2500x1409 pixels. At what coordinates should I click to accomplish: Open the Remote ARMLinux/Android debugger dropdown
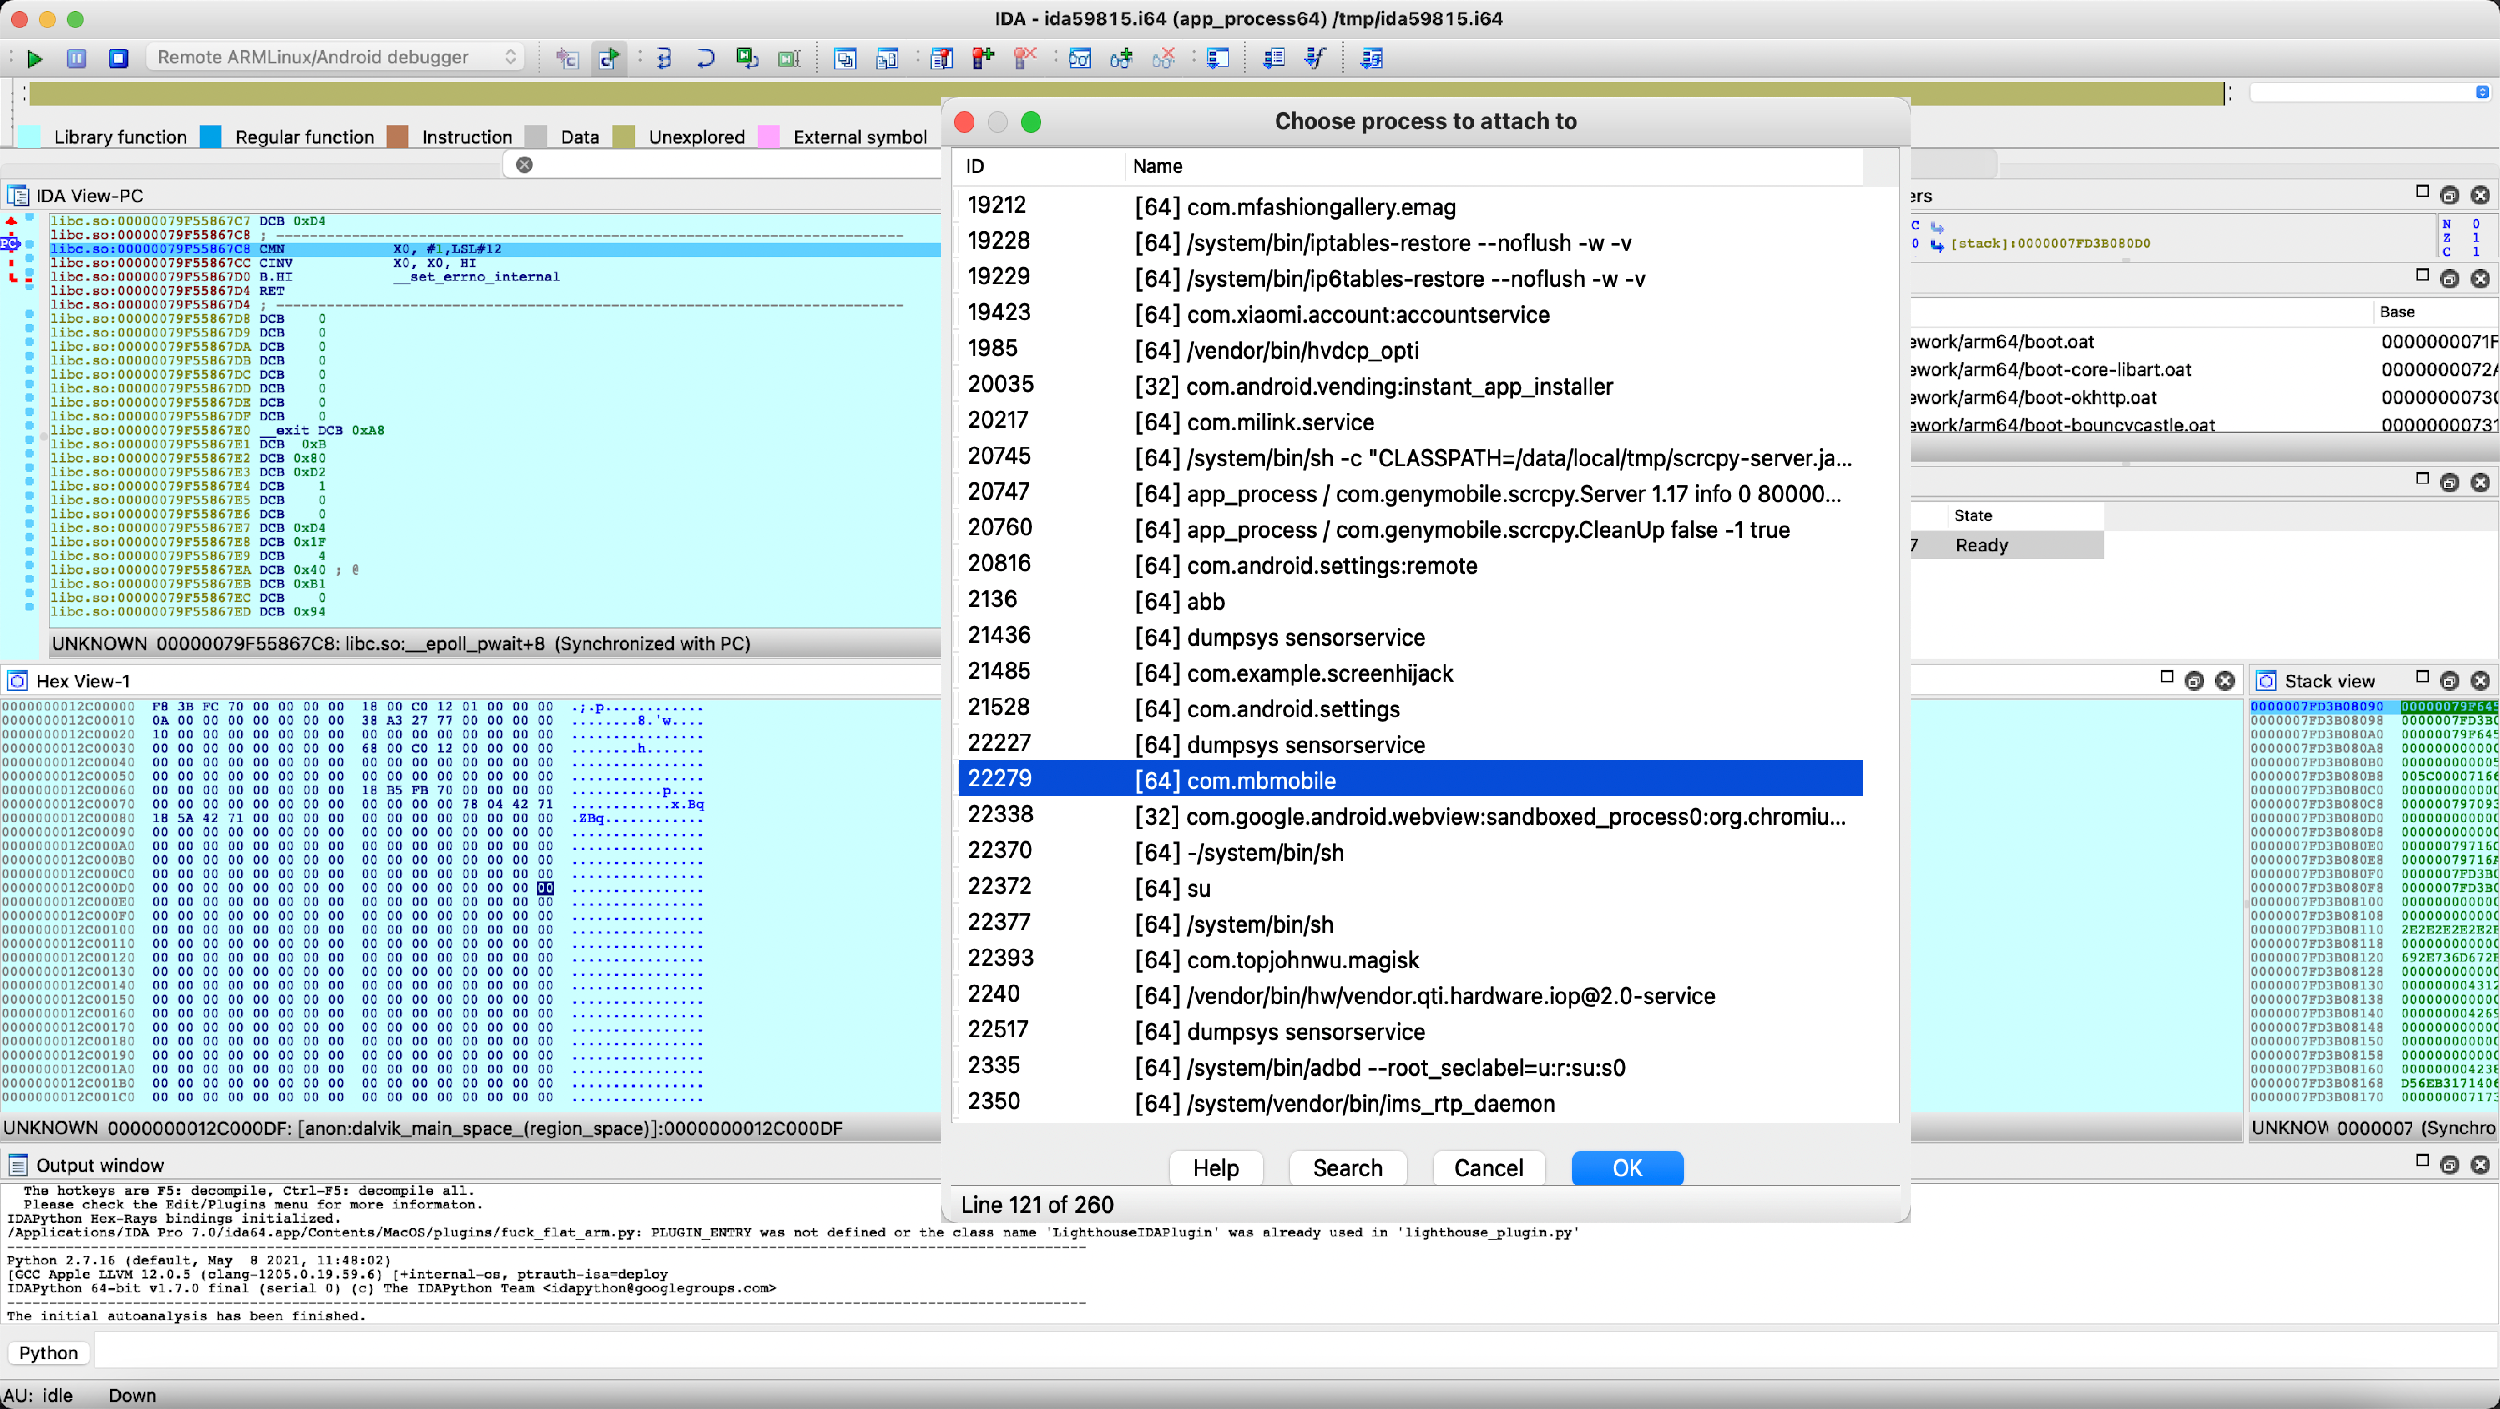coord(336,57)
